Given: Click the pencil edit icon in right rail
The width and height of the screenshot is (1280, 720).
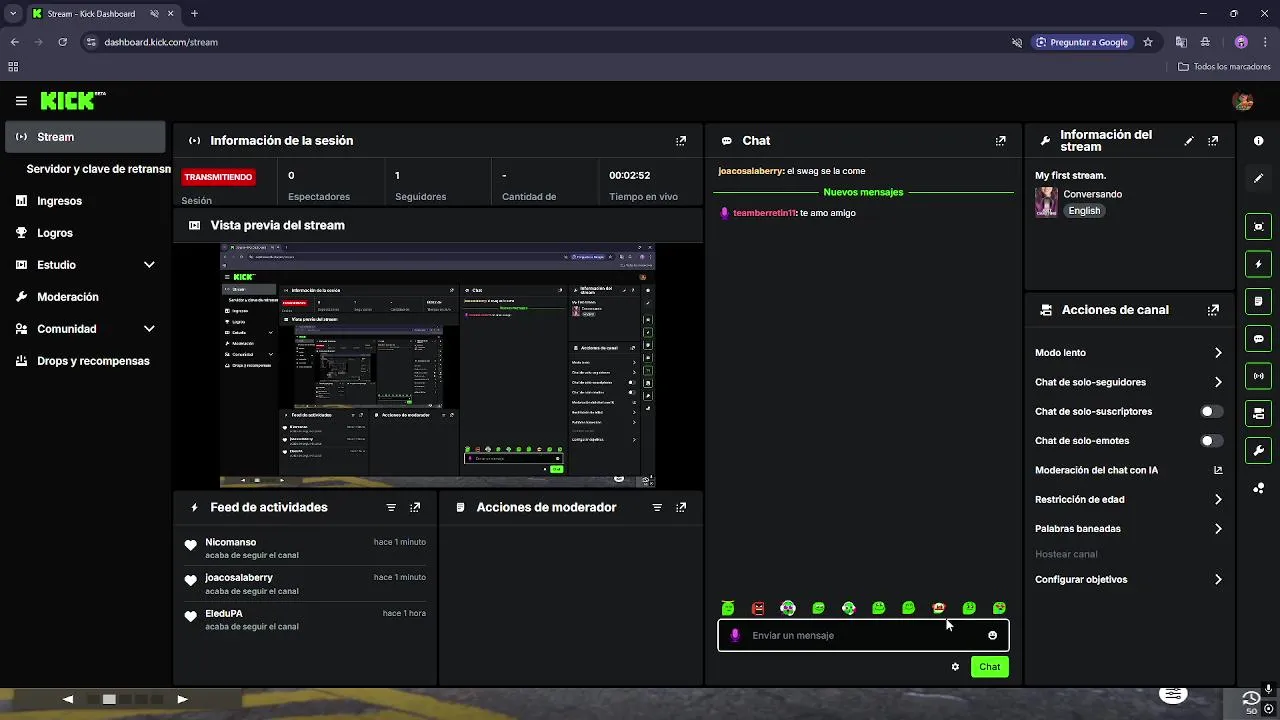Looking at the screenshot, I should (x=1259, y=178).
